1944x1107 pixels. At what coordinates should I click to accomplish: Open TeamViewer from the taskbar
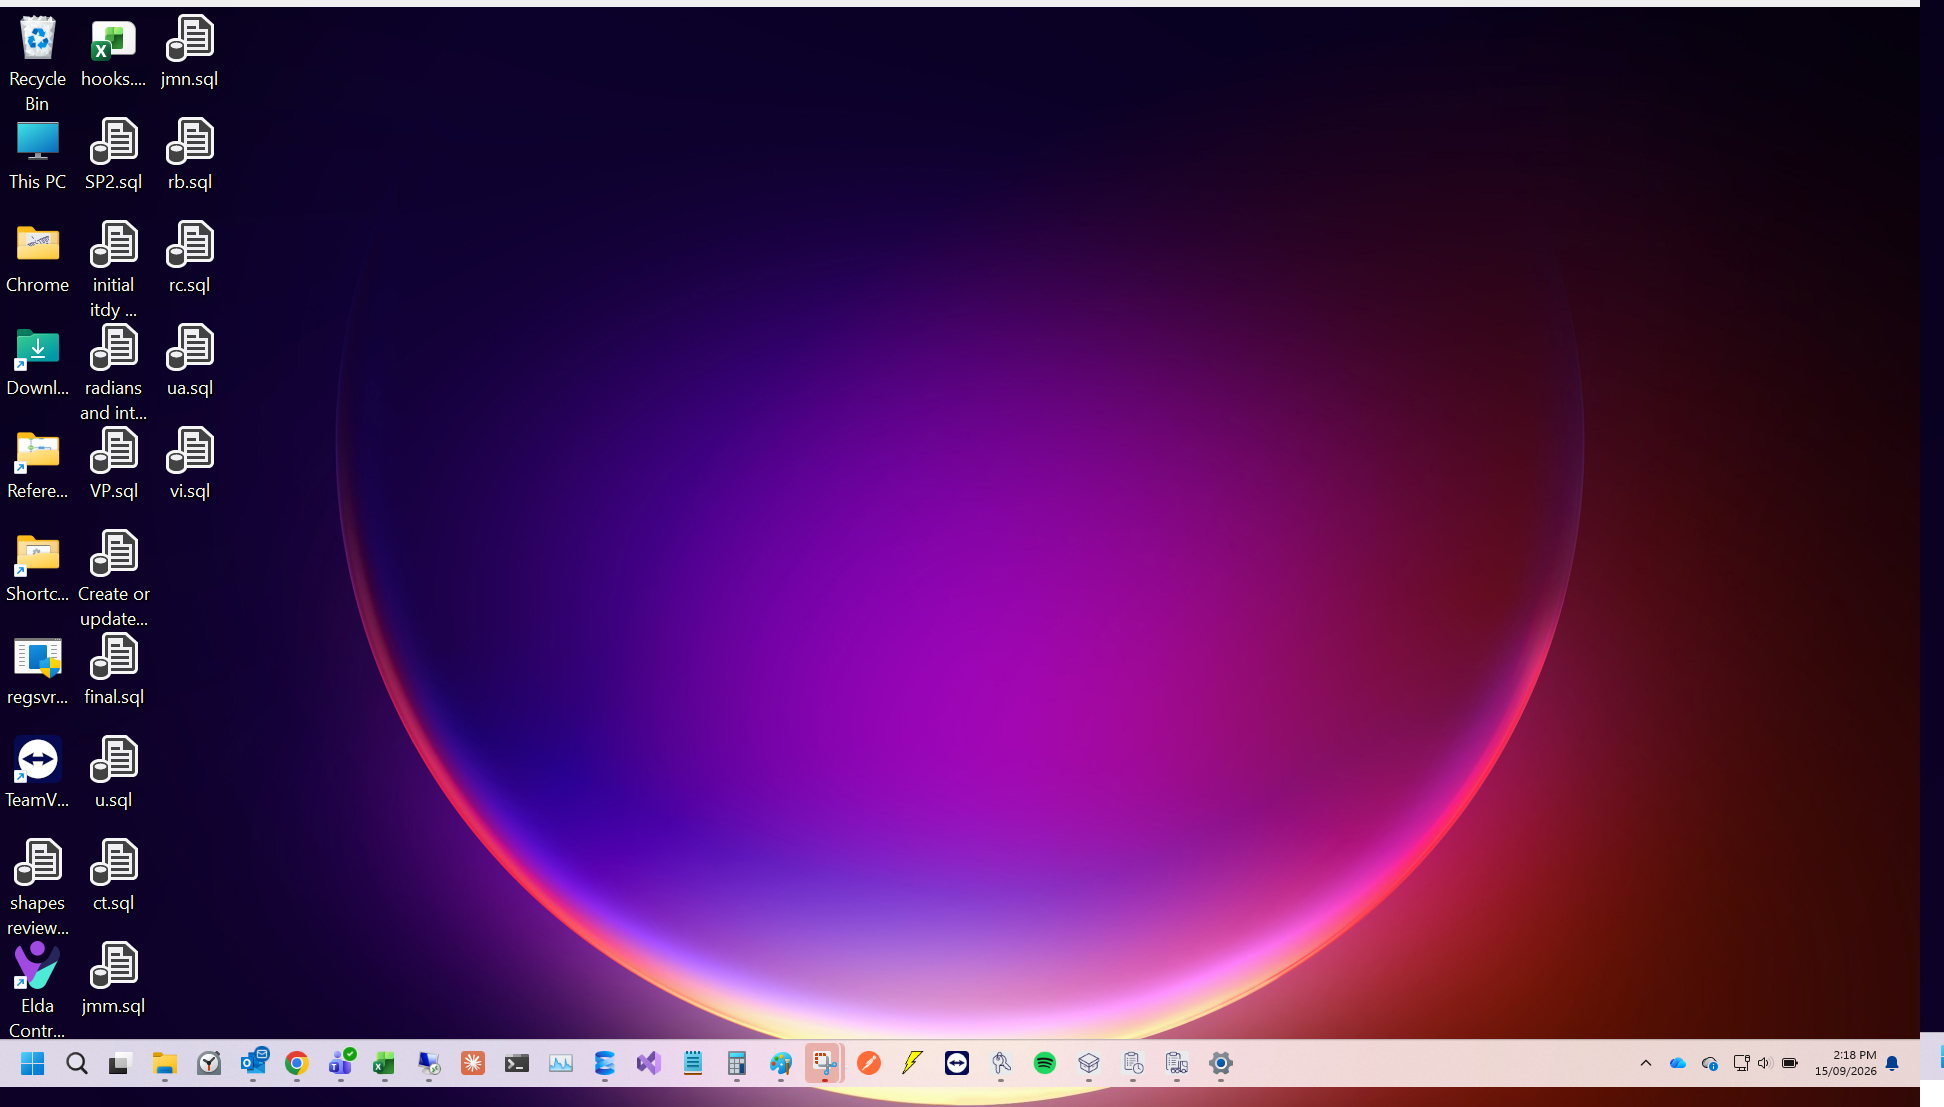pos(957,1063)
